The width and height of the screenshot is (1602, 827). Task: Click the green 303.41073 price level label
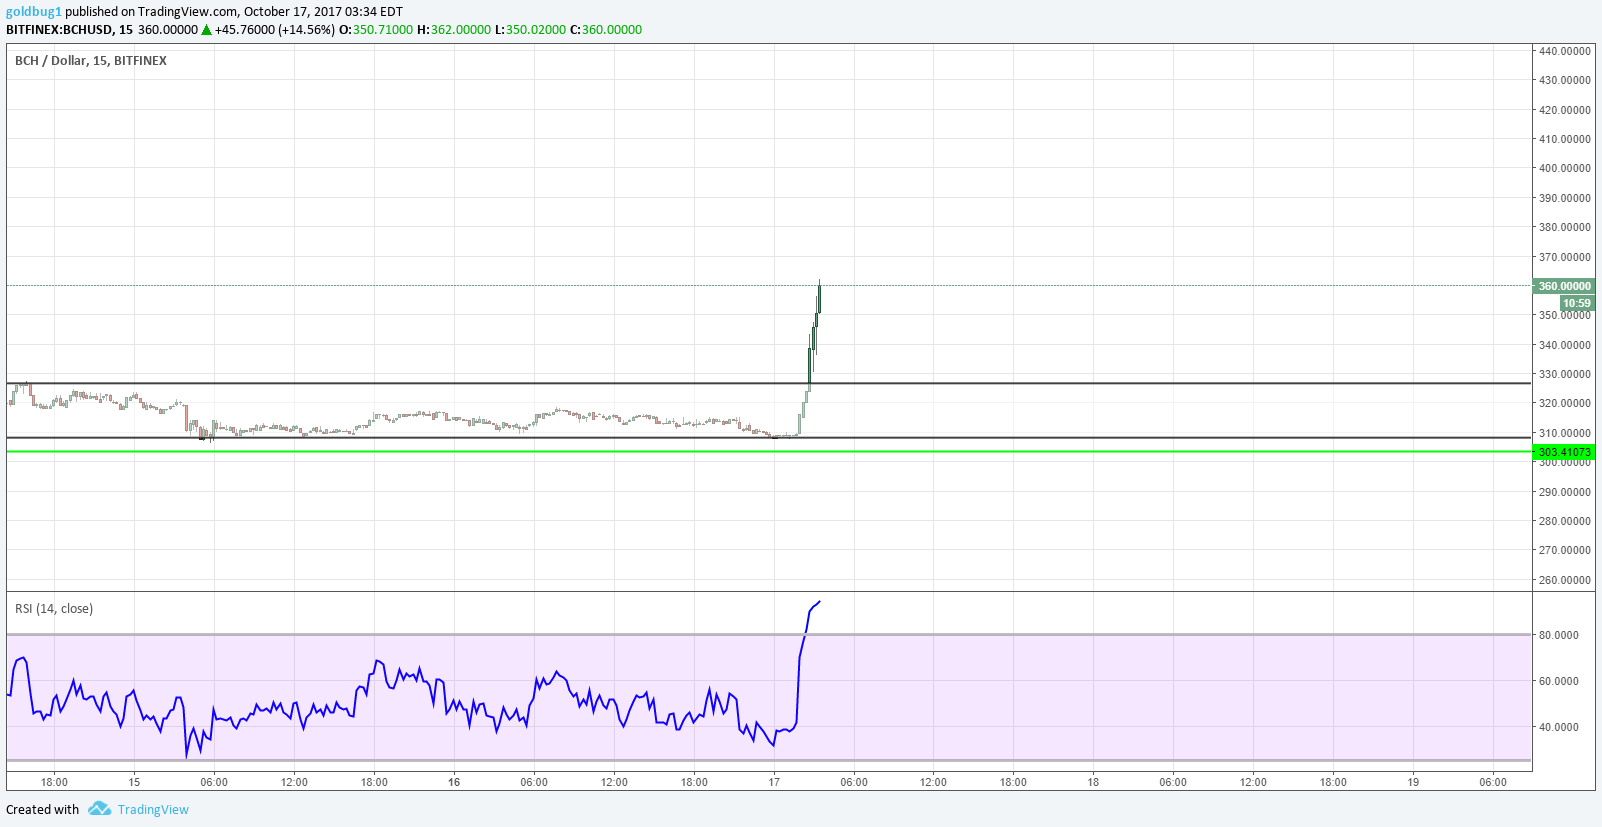pos(1564,452)
